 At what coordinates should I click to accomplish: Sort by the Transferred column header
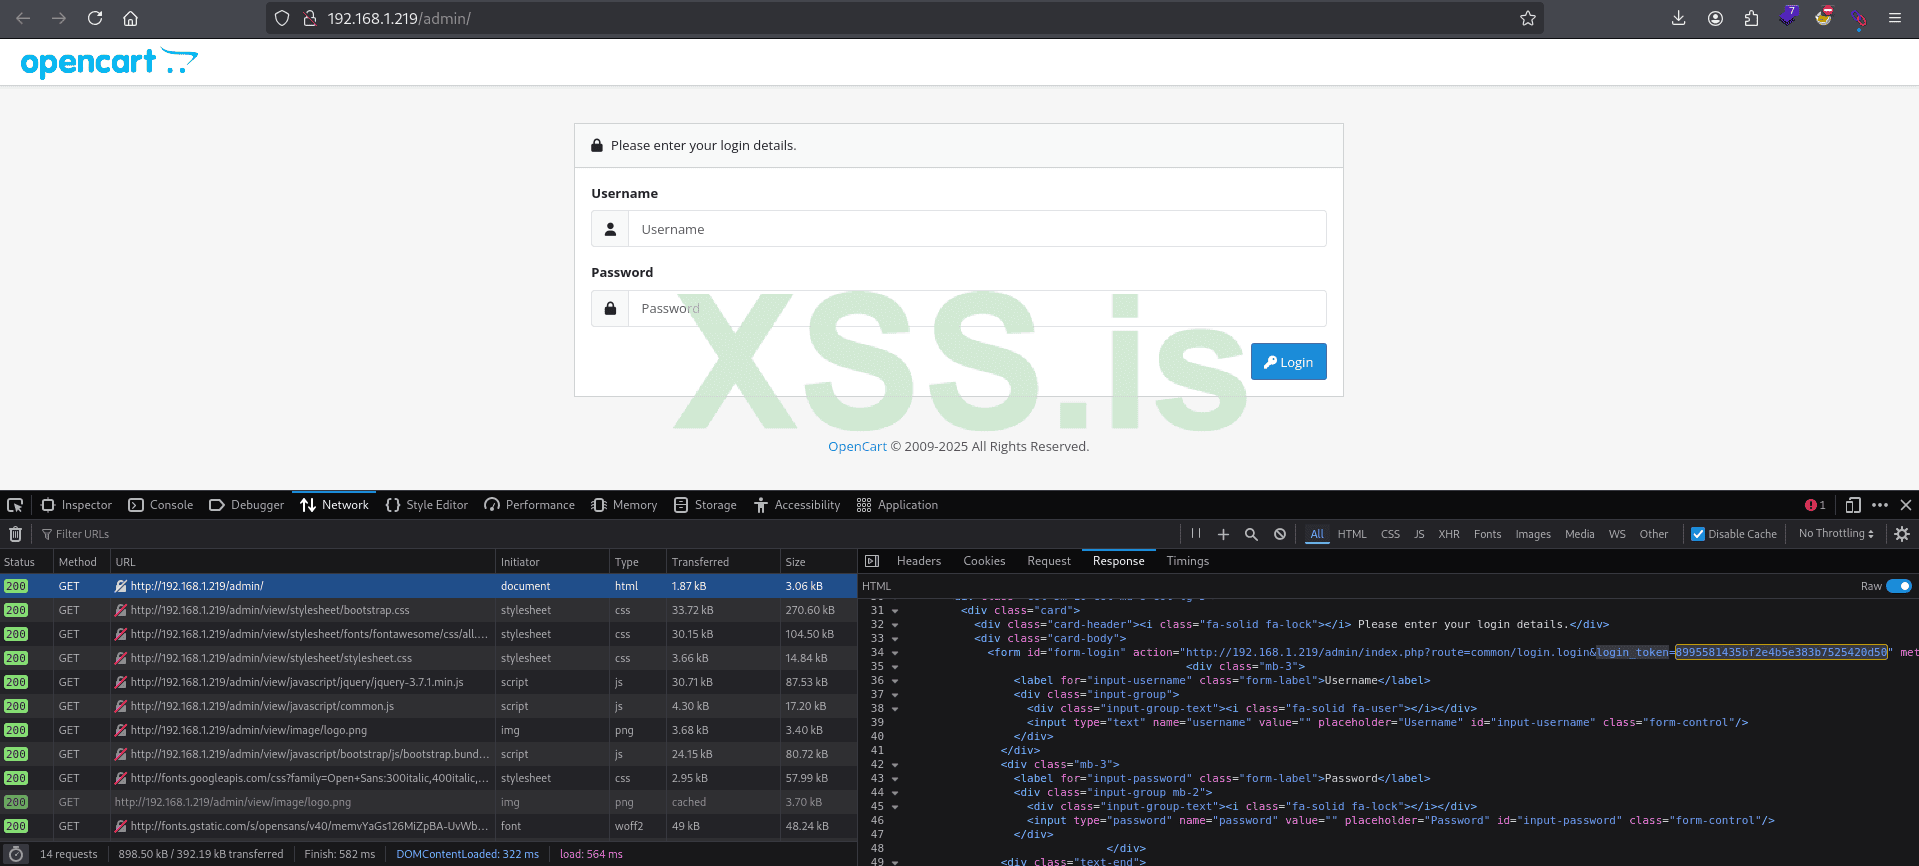tap(722, 562)
